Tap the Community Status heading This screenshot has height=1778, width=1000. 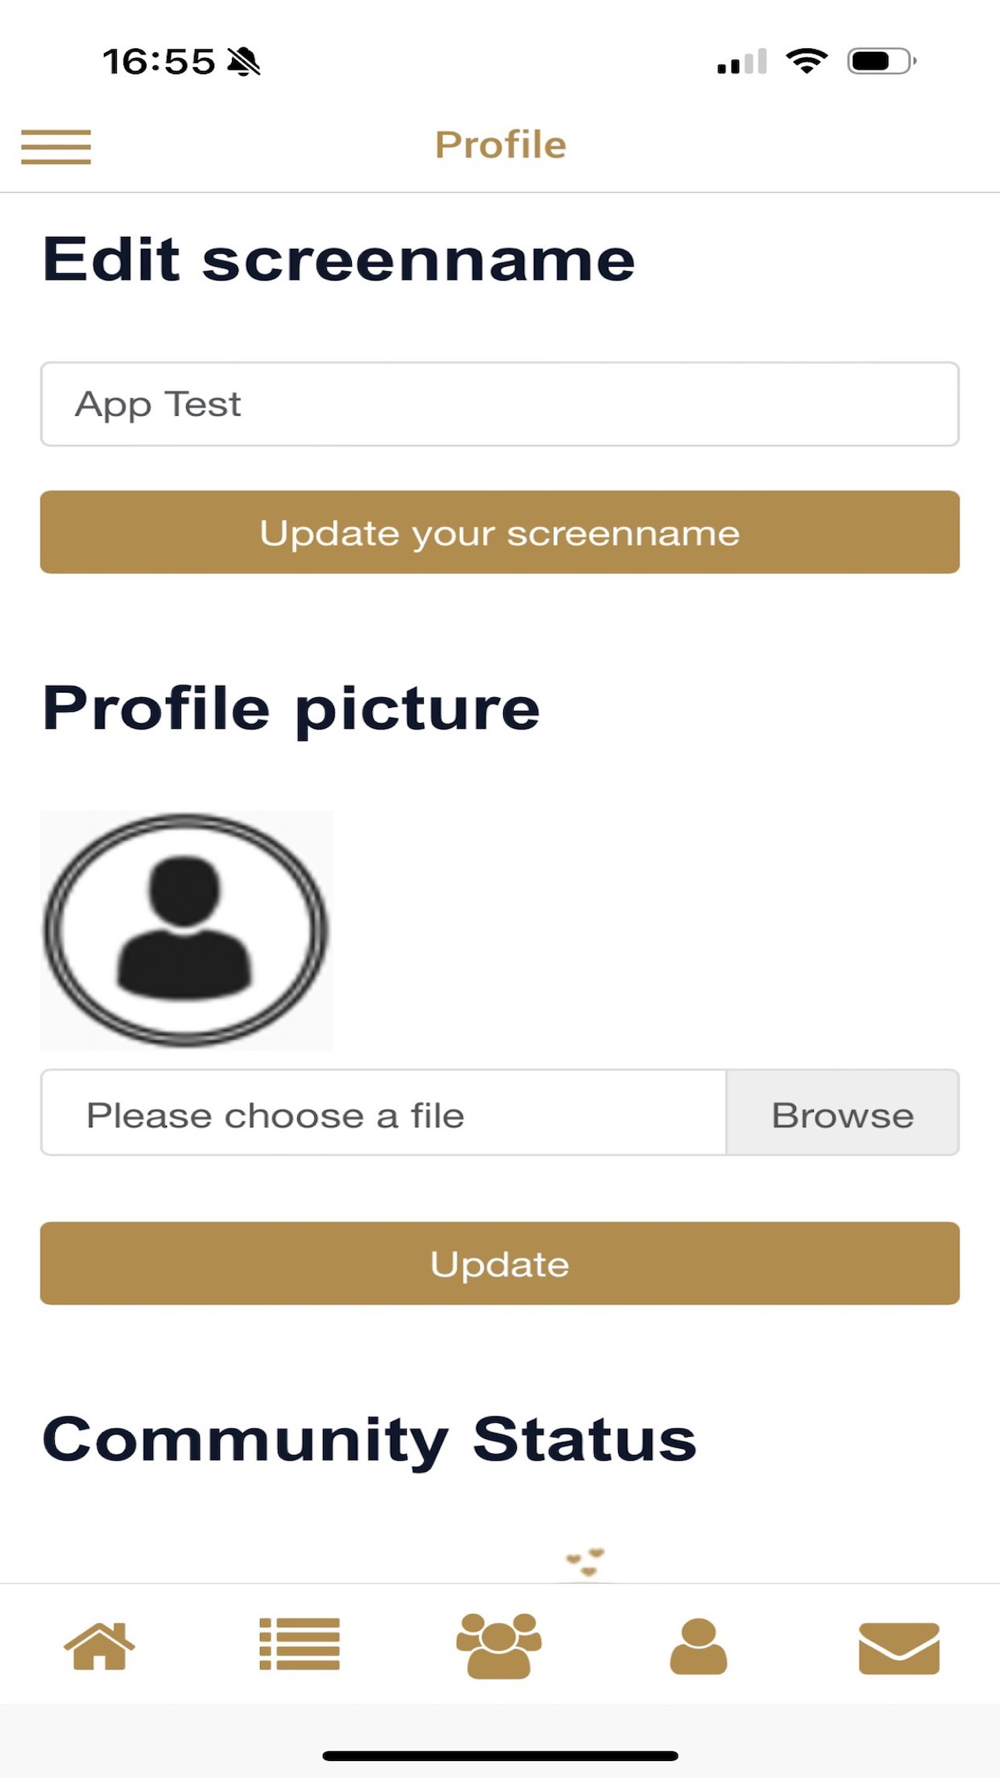pos(369,1439)
